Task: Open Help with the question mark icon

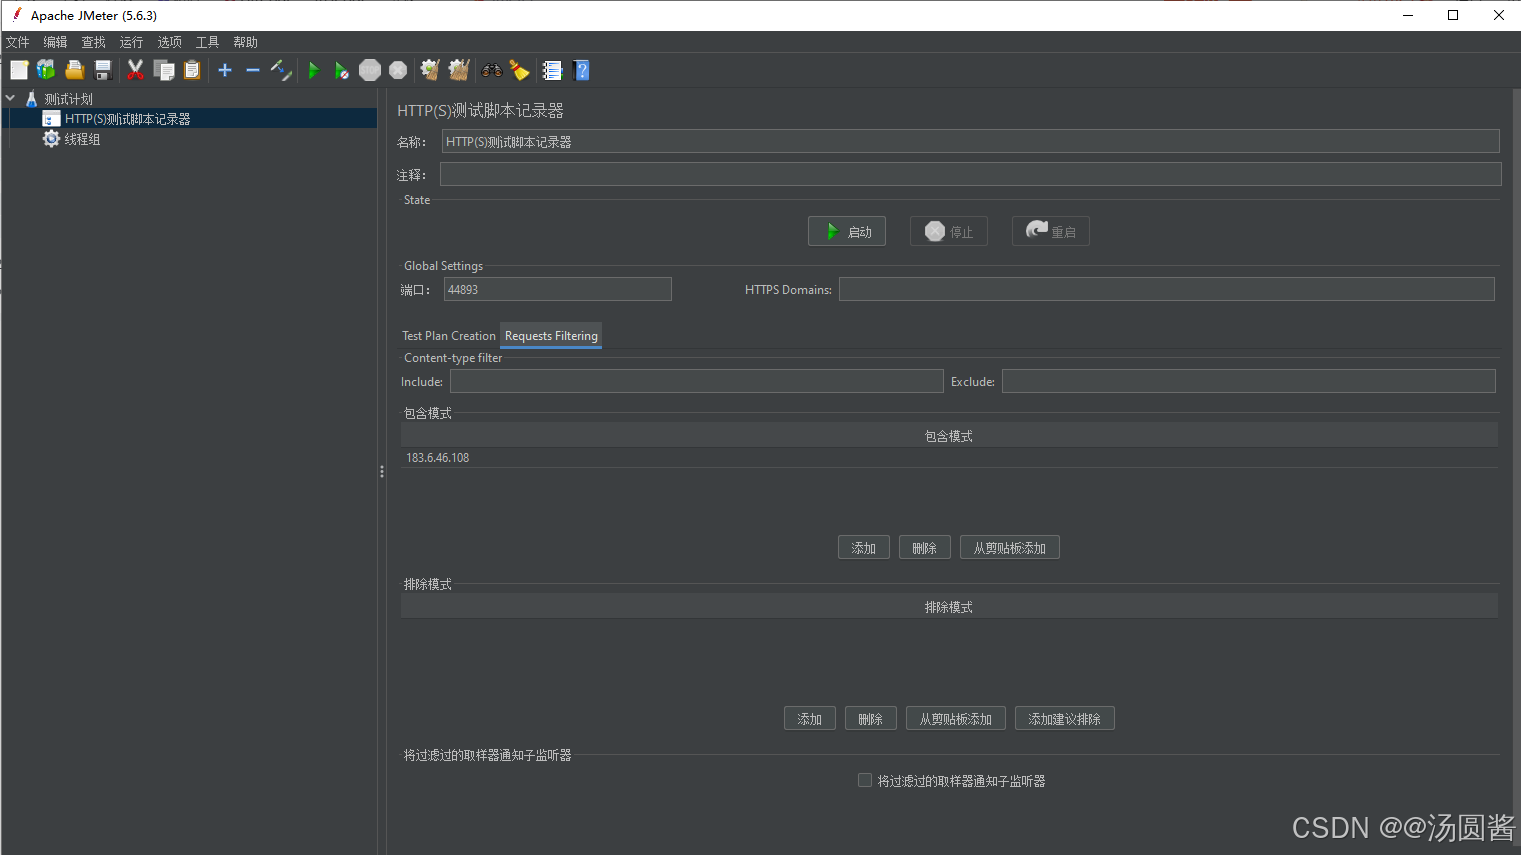Action: click(582, 70)
